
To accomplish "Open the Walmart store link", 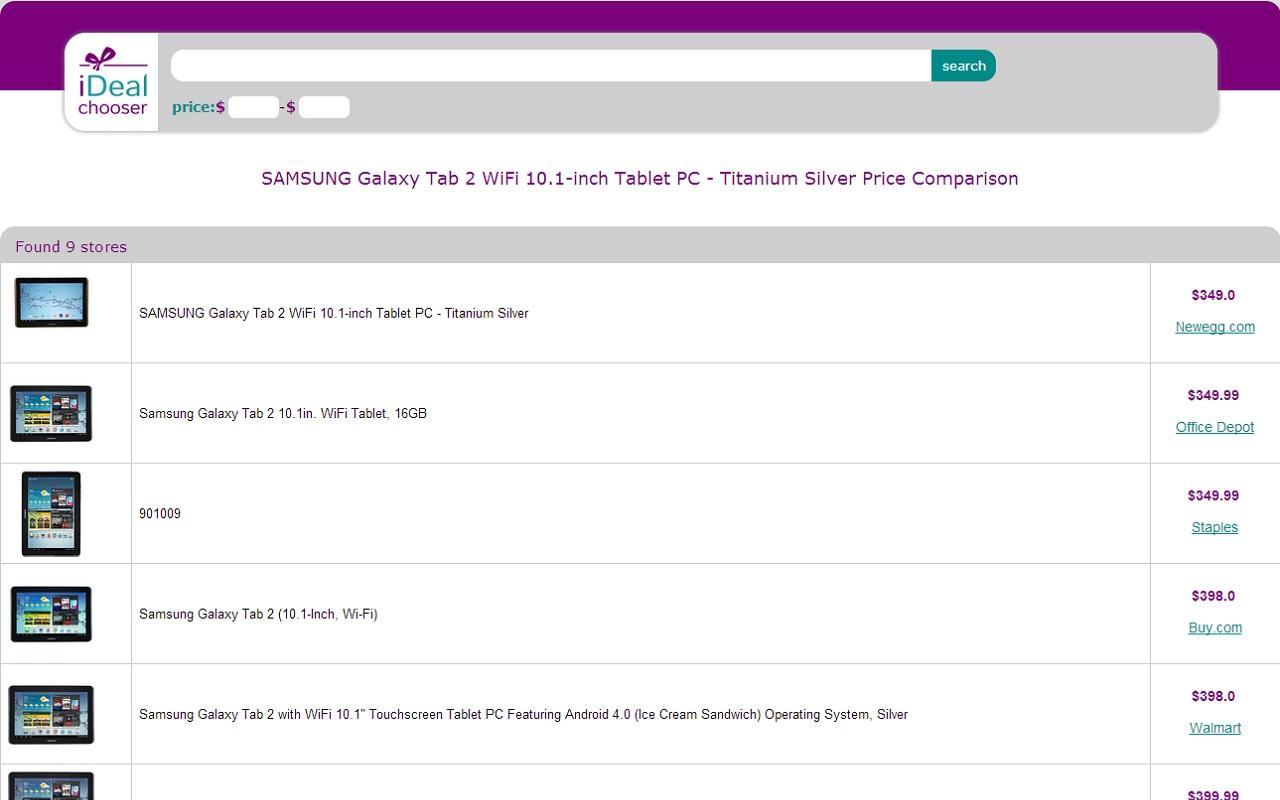I will click(1215, 728).
